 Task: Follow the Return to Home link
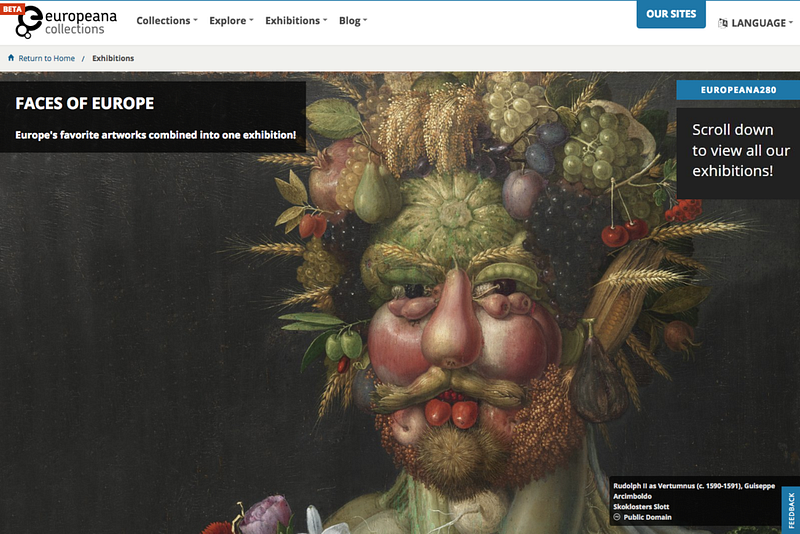coord(46,58)
